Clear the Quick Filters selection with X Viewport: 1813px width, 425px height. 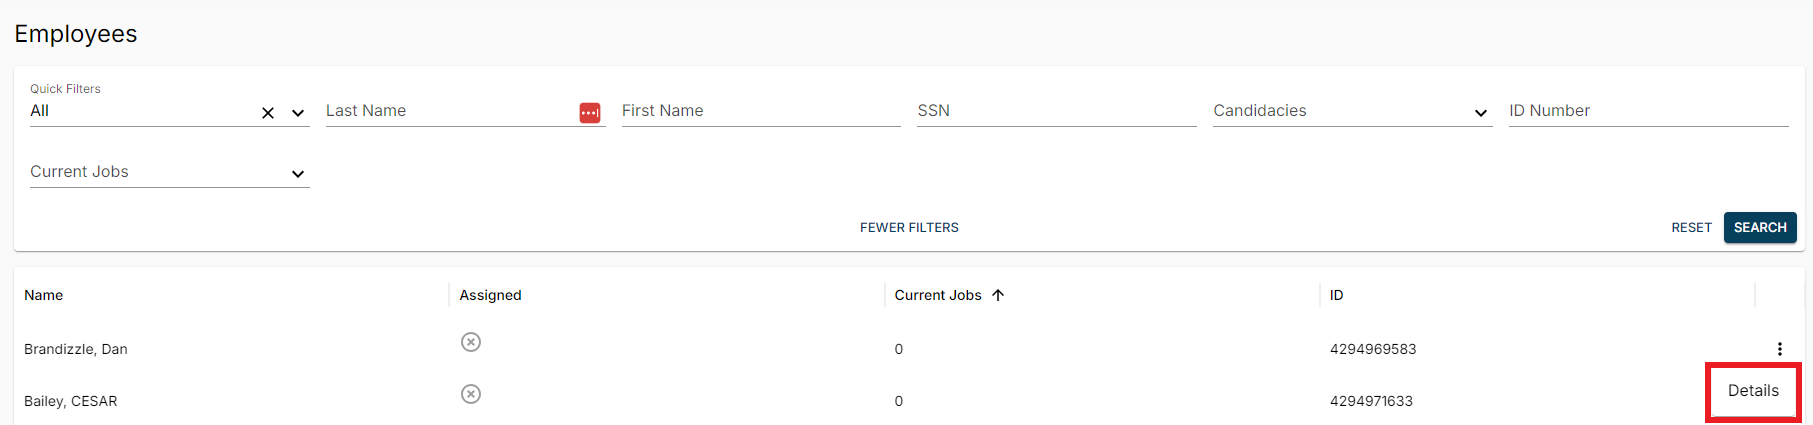coord(268,113)
